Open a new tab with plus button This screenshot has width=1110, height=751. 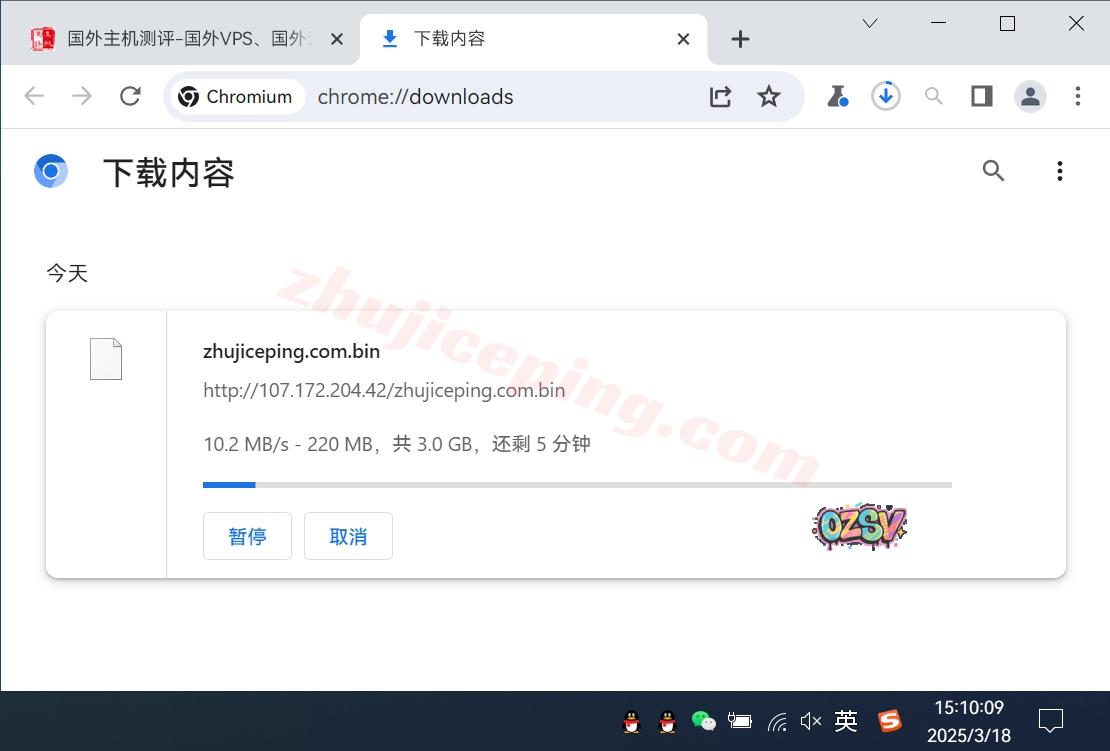click(740, 39)
